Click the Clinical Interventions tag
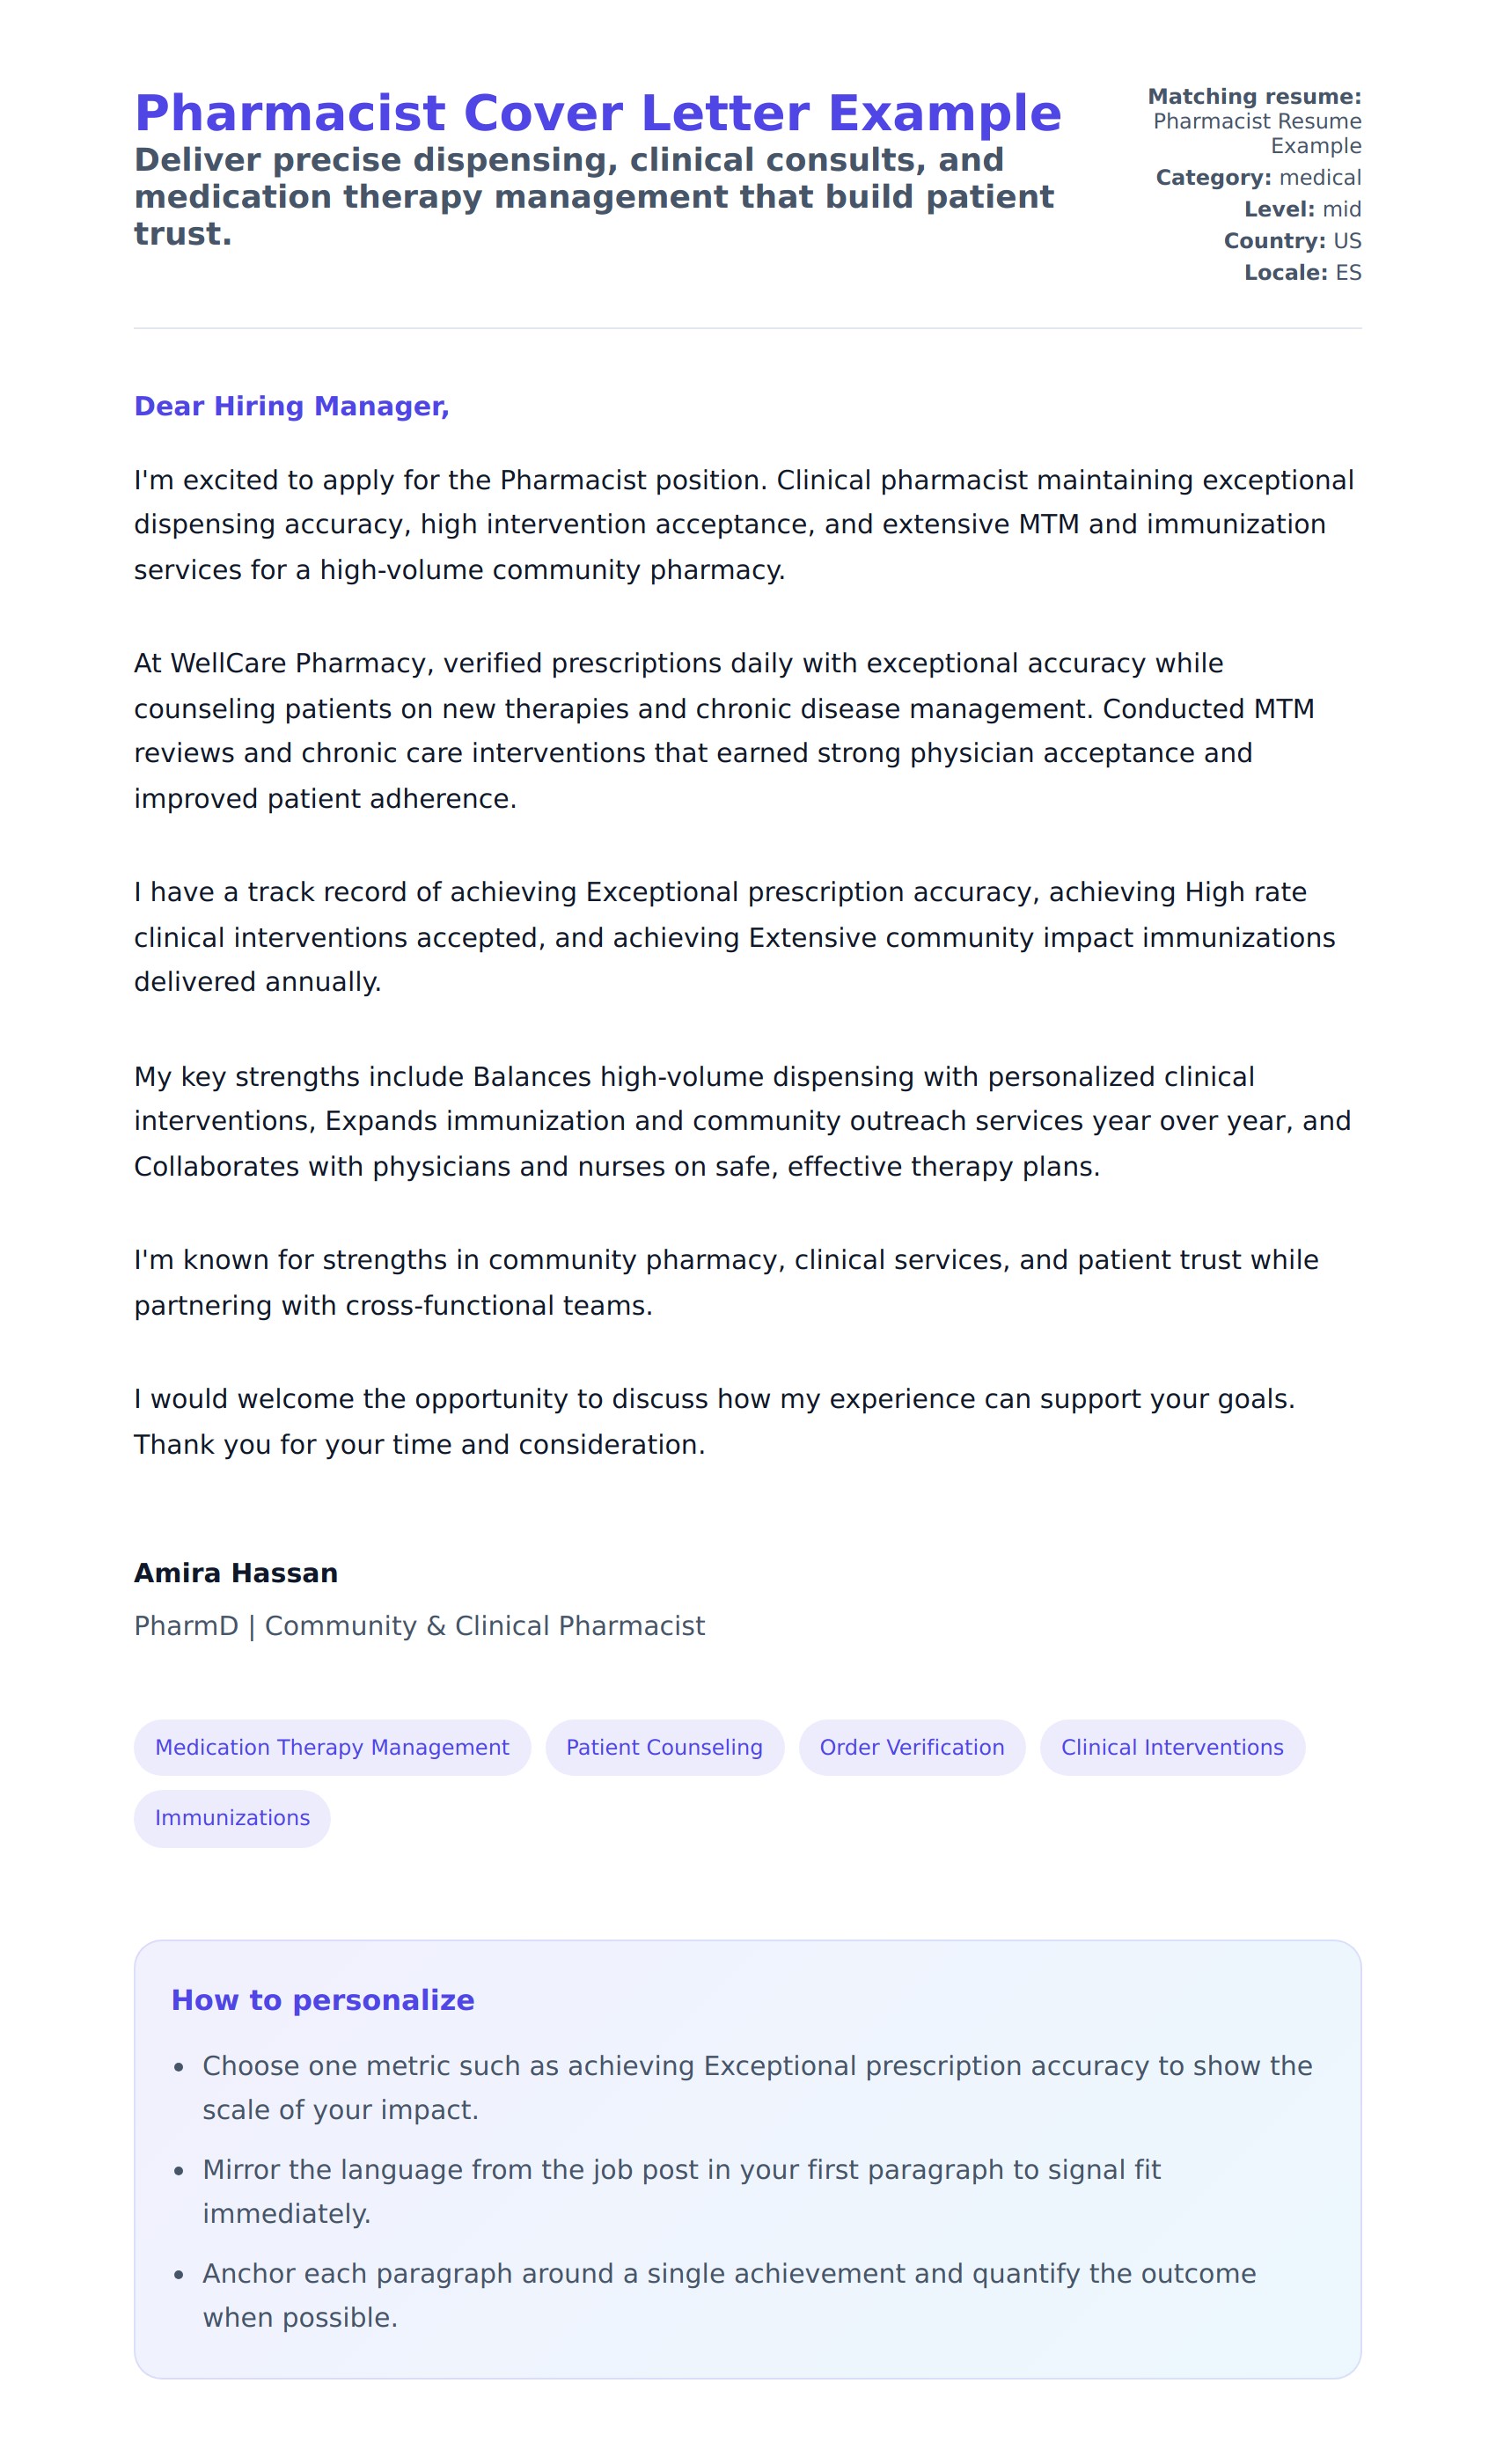Viewport: 1496px width, 2464px height. pos(1171,1747)
